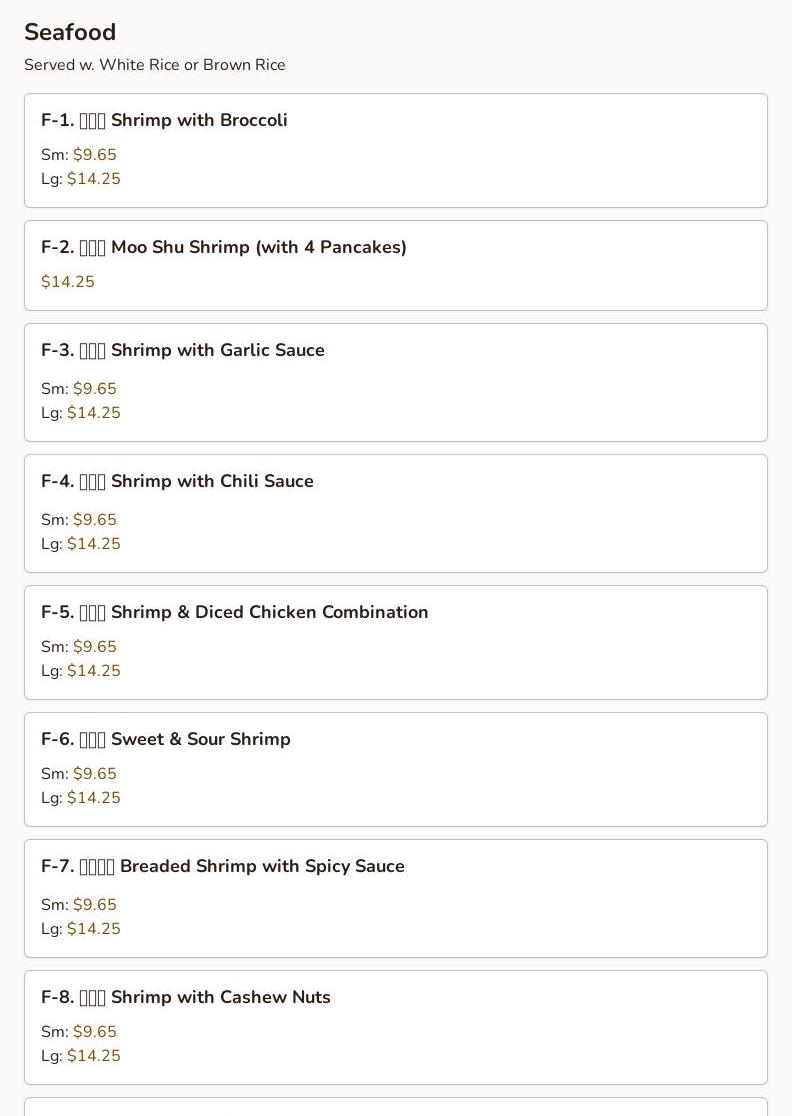The height and width of the screenshot is (1116, 792).
Task: Click large price of Shrimp with Garlic Sauce
Action: (x=94, y=413)
